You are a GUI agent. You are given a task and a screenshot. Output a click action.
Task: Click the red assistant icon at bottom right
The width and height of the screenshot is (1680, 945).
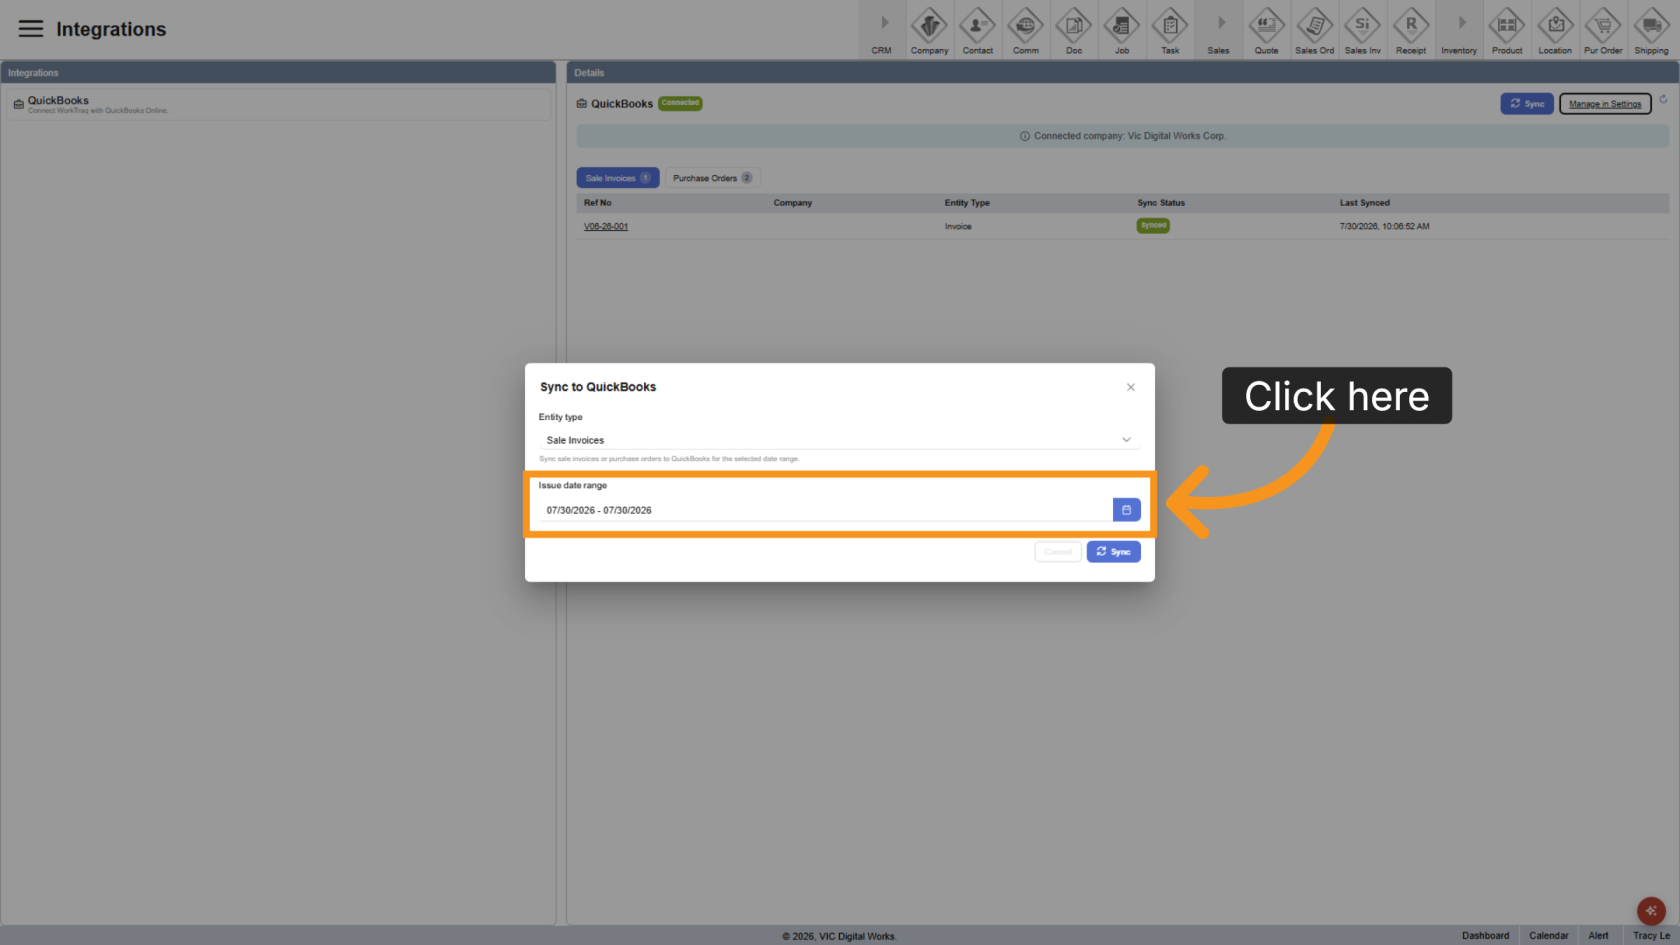1651,910
